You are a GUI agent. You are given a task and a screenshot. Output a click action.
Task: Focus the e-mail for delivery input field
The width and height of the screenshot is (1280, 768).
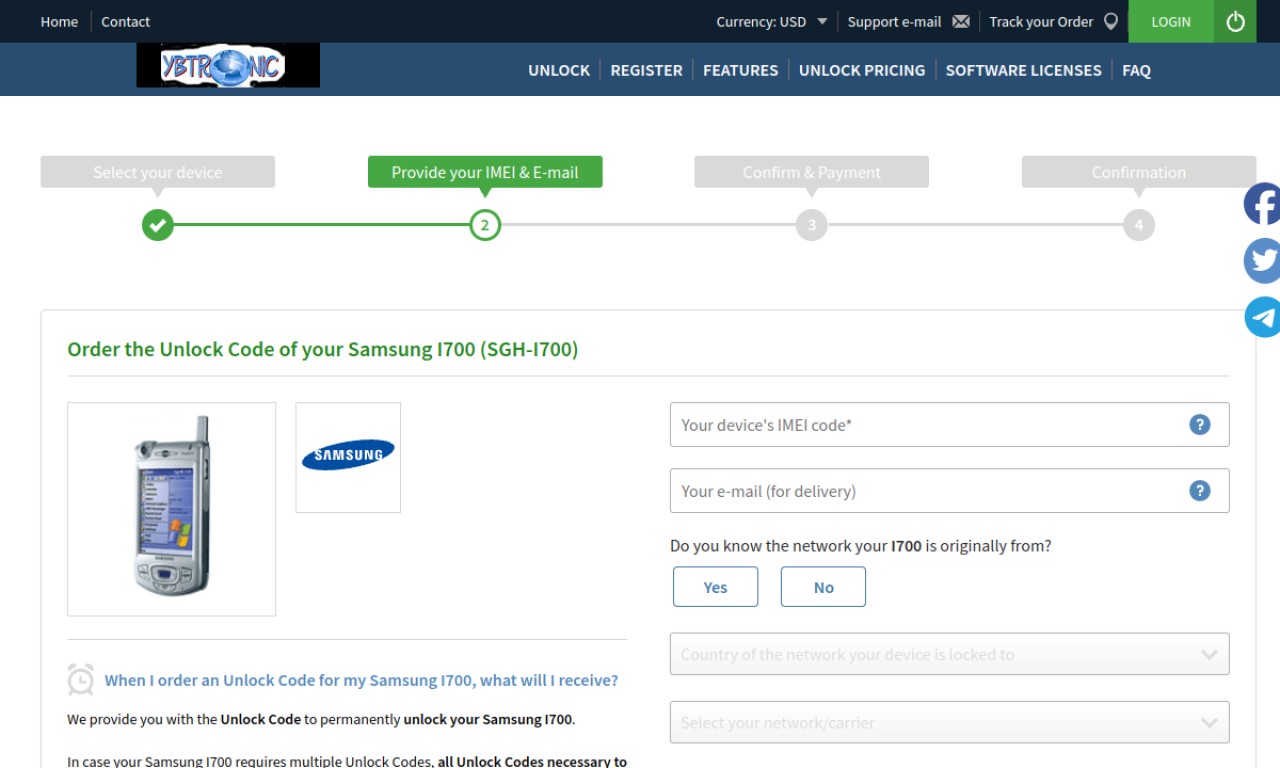949,490
